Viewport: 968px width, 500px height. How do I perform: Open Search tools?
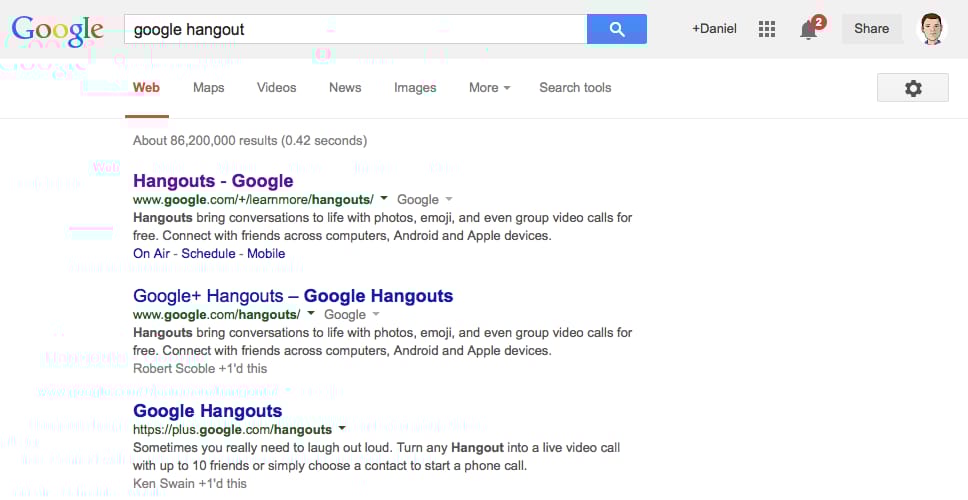[575, 88]
